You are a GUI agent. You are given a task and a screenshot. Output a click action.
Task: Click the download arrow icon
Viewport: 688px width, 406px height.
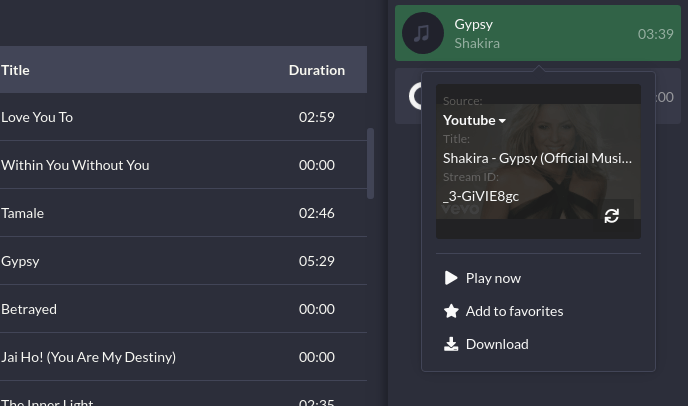[451, 344]
